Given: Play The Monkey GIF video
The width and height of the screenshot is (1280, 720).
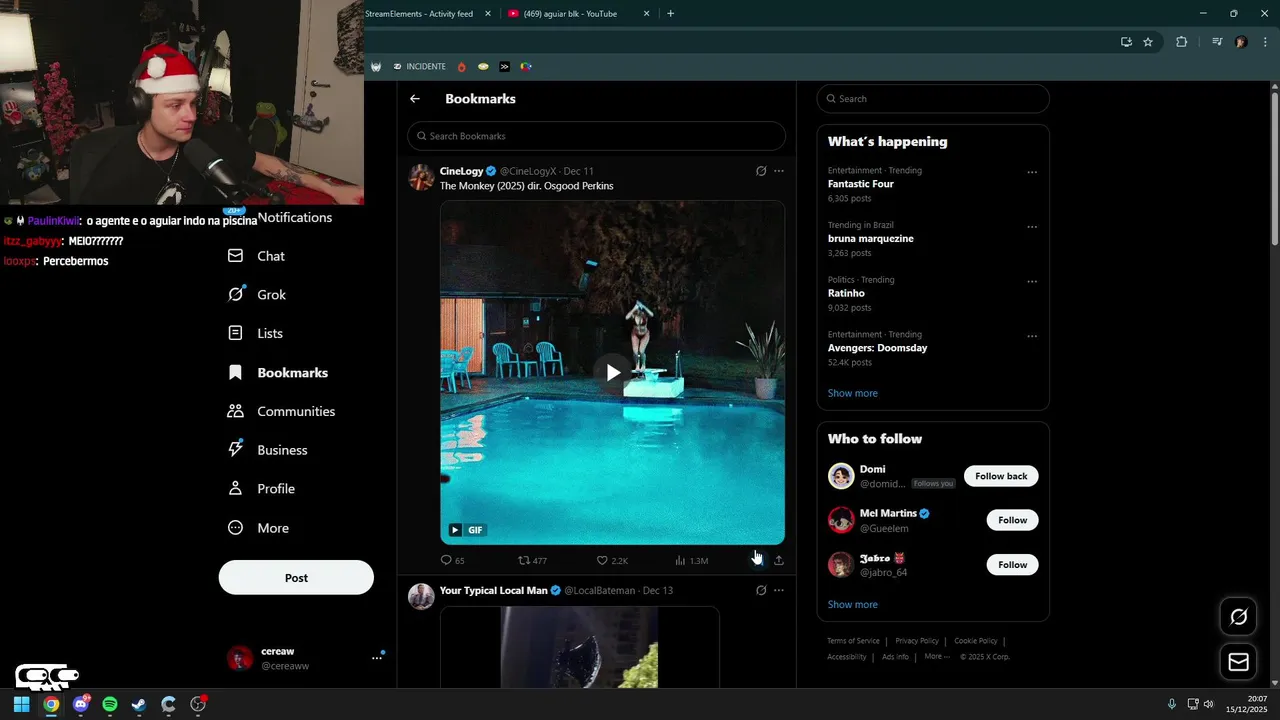Looking at the screenshot, I should tap(613, 372).
